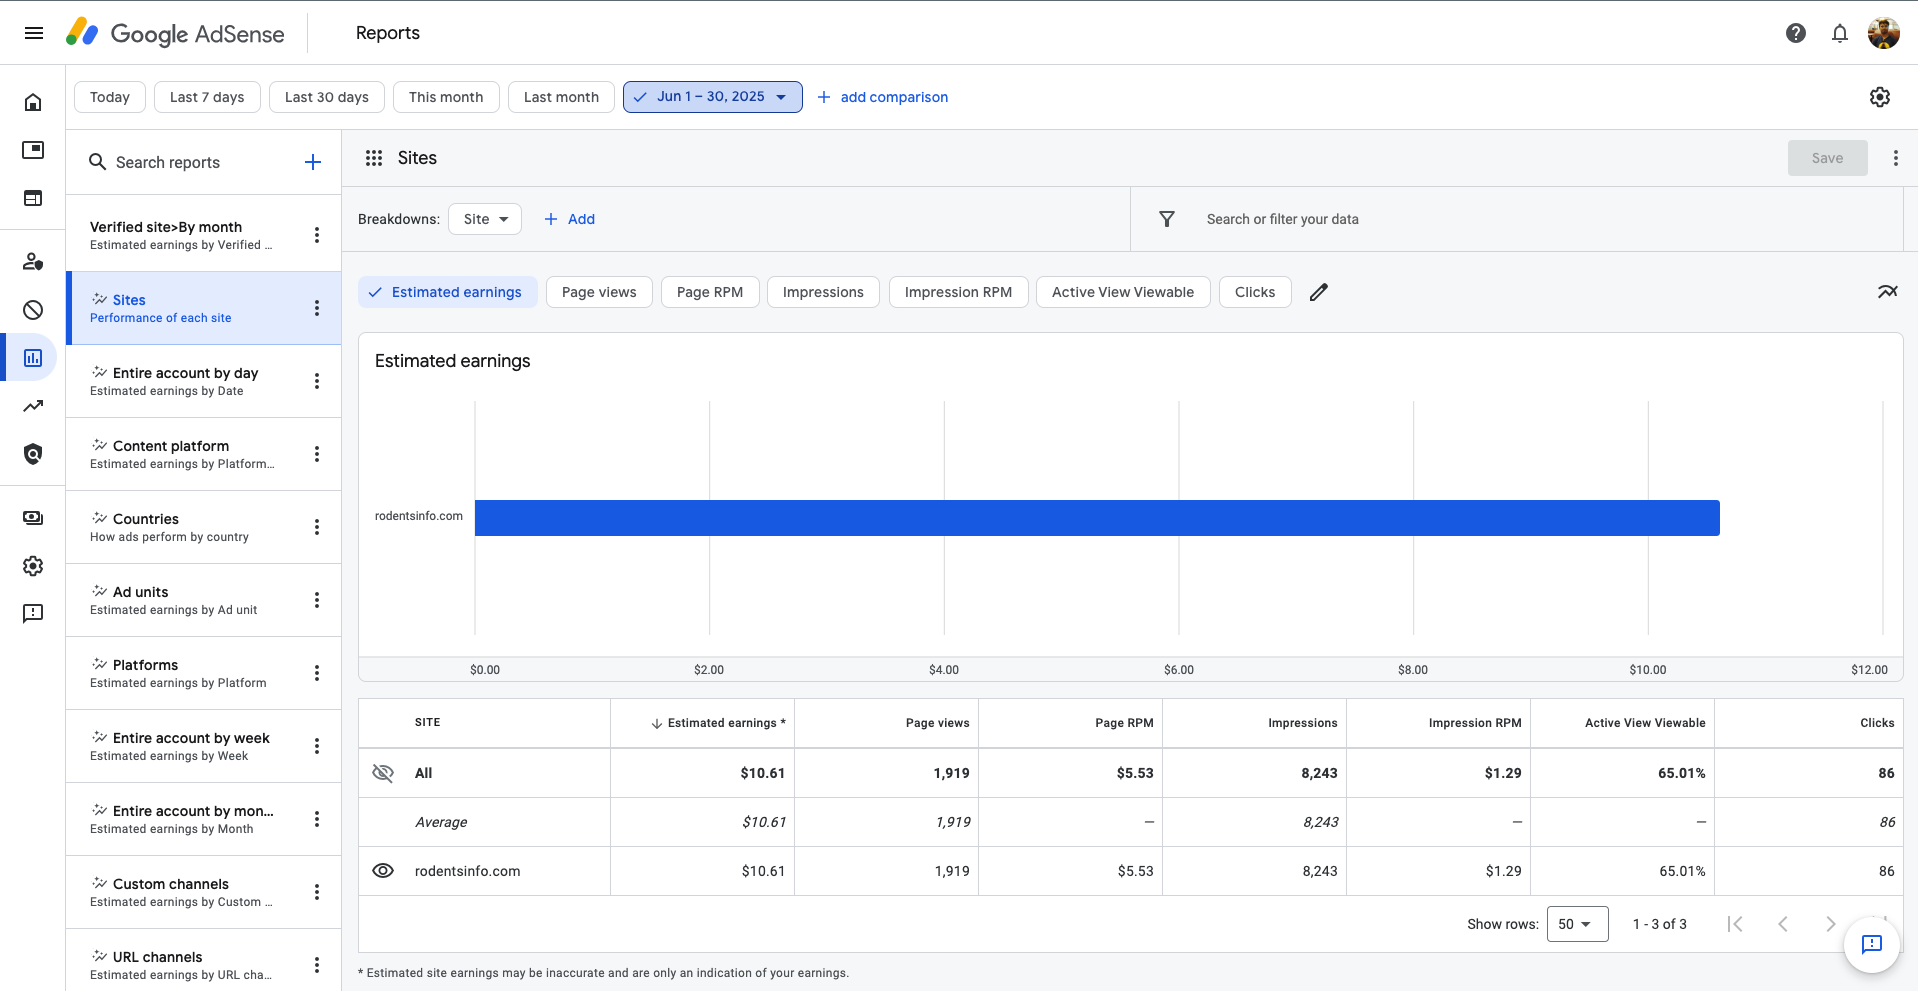Screen dimensions: 1918x991
Task: Open more options next to Save
Action: click(1895, 158)
